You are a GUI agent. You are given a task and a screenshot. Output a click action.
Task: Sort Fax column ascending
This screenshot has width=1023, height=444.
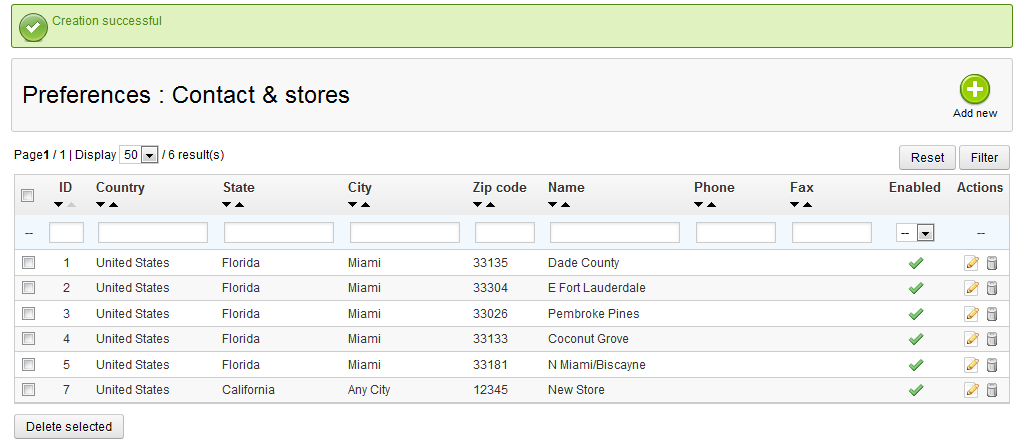coord(808,205)
